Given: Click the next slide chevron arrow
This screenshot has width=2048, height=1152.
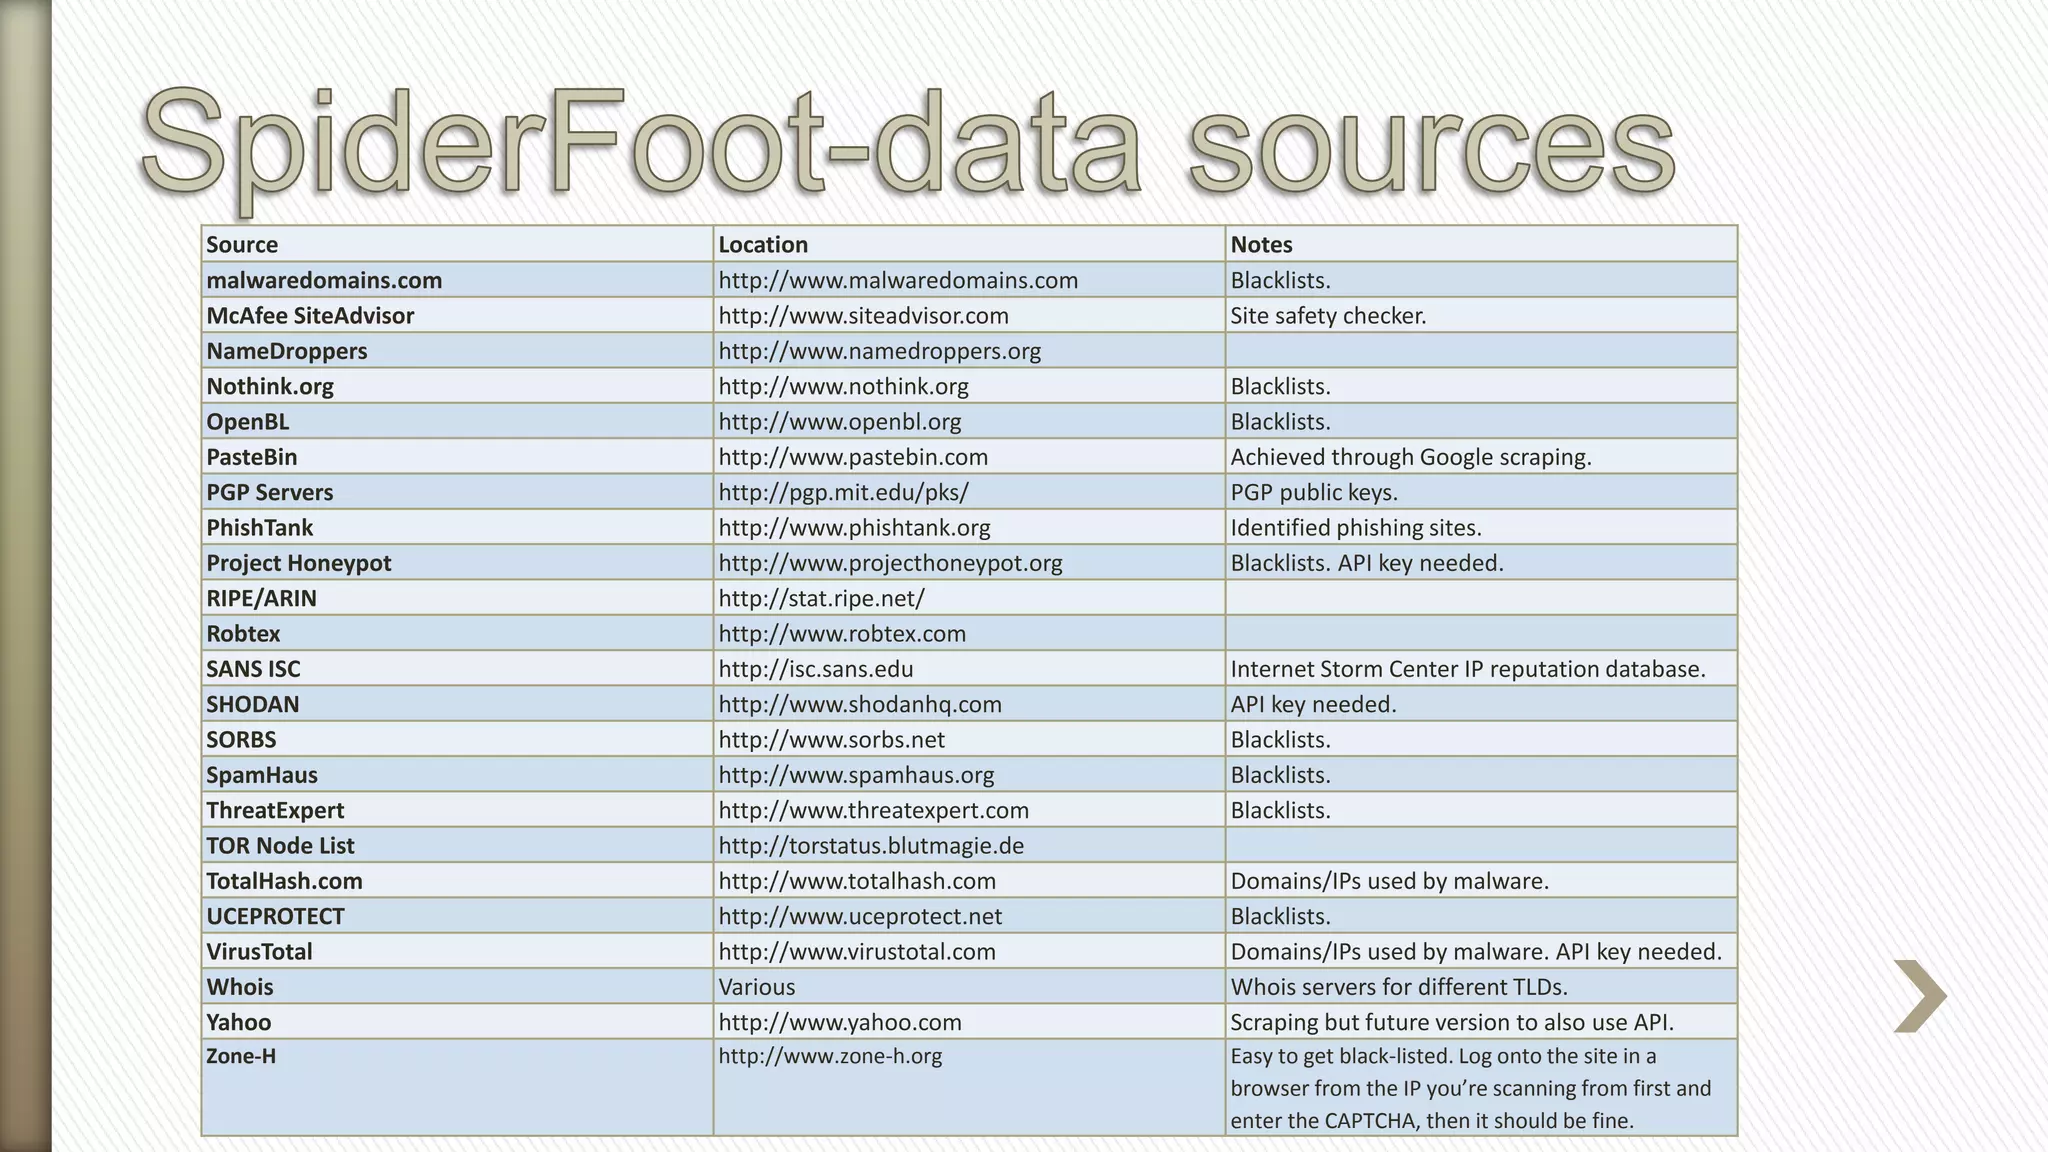Looking at the screenshot, I should pyautogui.click(x=1919, y=996).
